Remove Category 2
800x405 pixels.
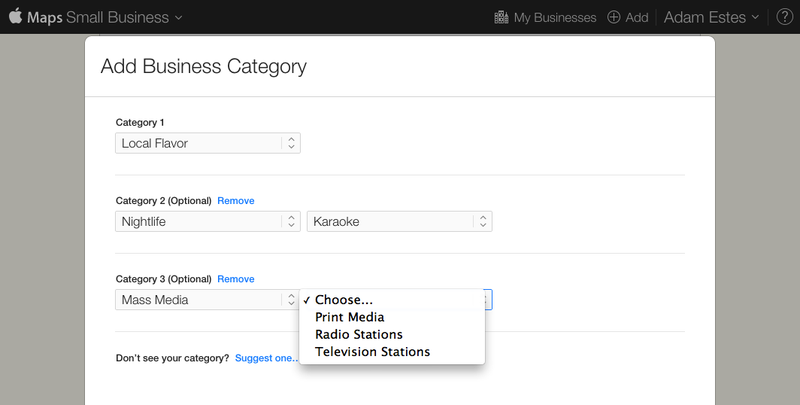236,201
